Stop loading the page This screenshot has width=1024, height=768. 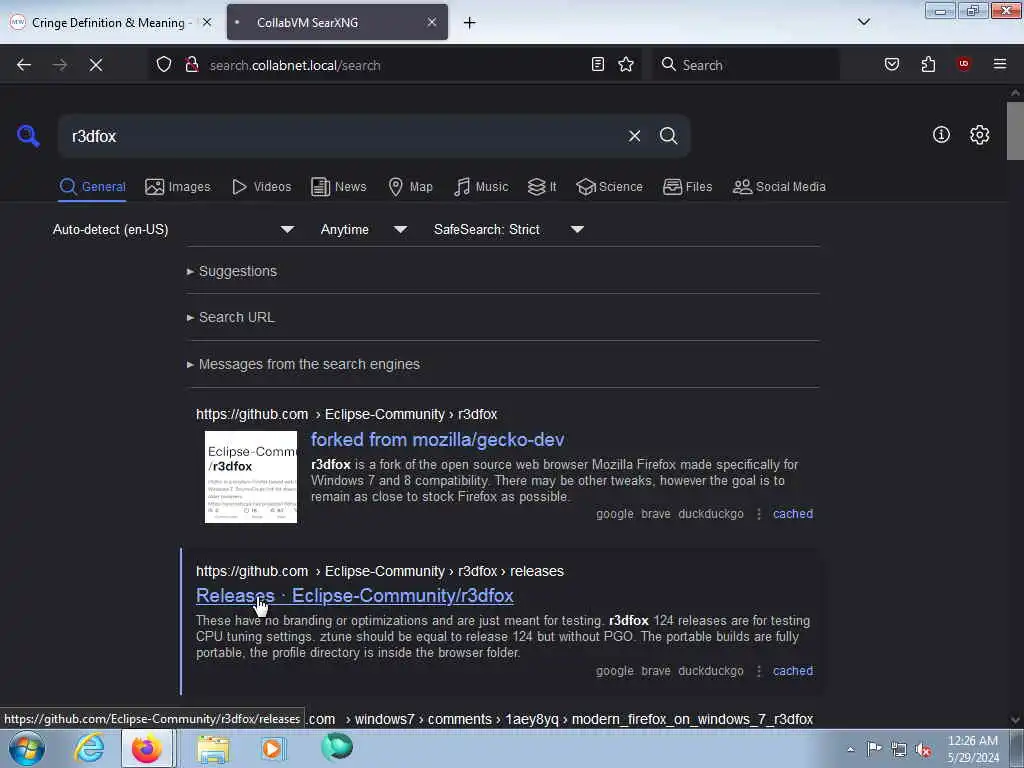click(x=95, y=65)
